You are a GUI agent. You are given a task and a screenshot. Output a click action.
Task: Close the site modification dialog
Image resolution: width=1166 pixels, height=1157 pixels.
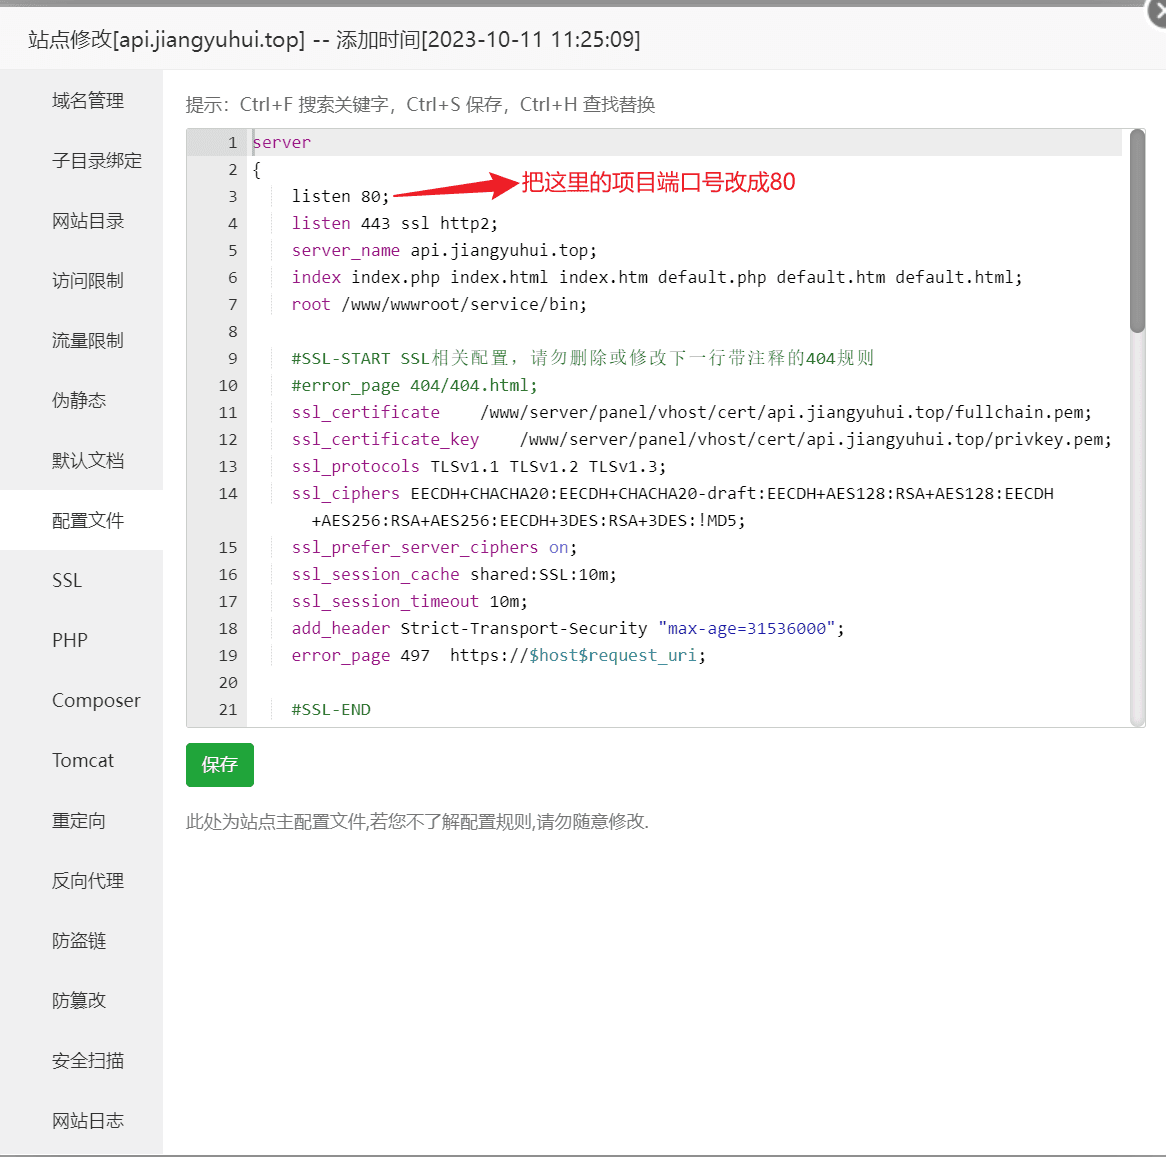(x=1157, y=10)
